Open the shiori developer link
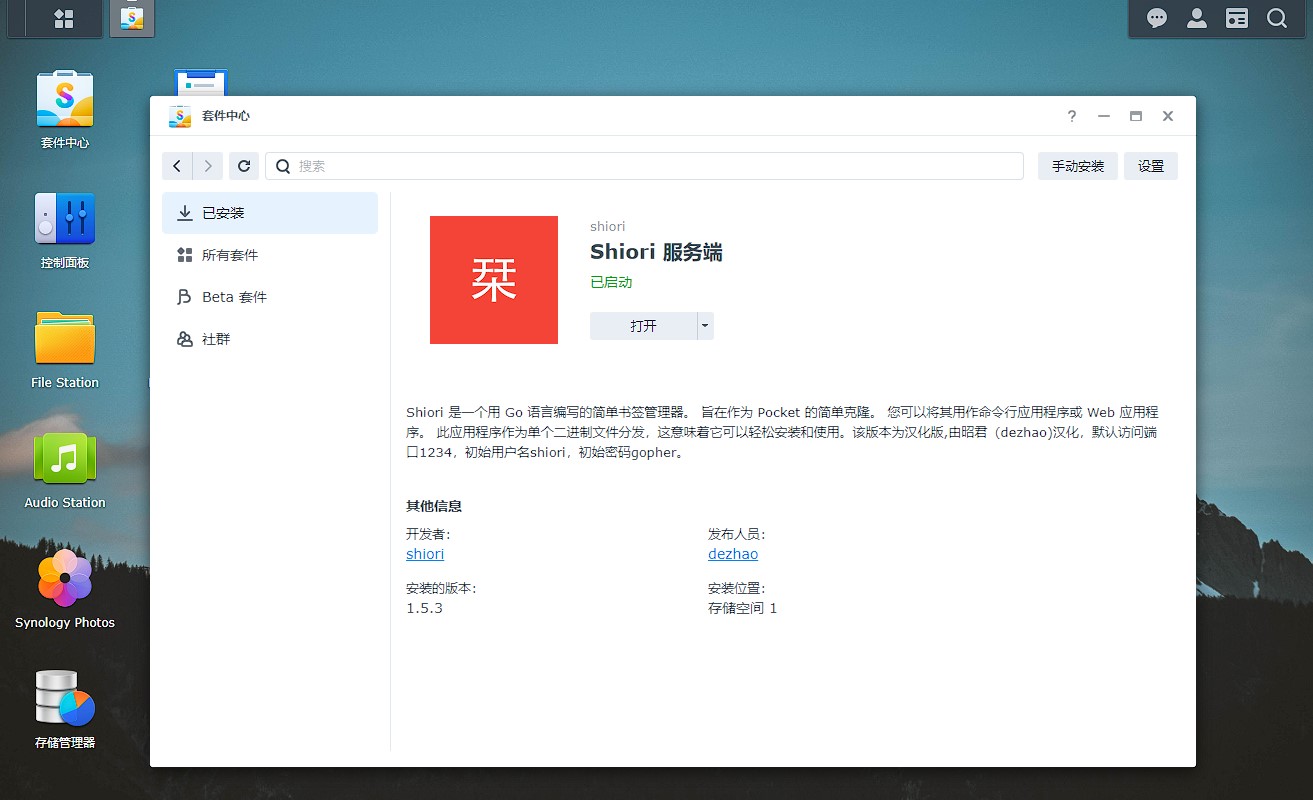The image size is (1313, 800). 425,554
